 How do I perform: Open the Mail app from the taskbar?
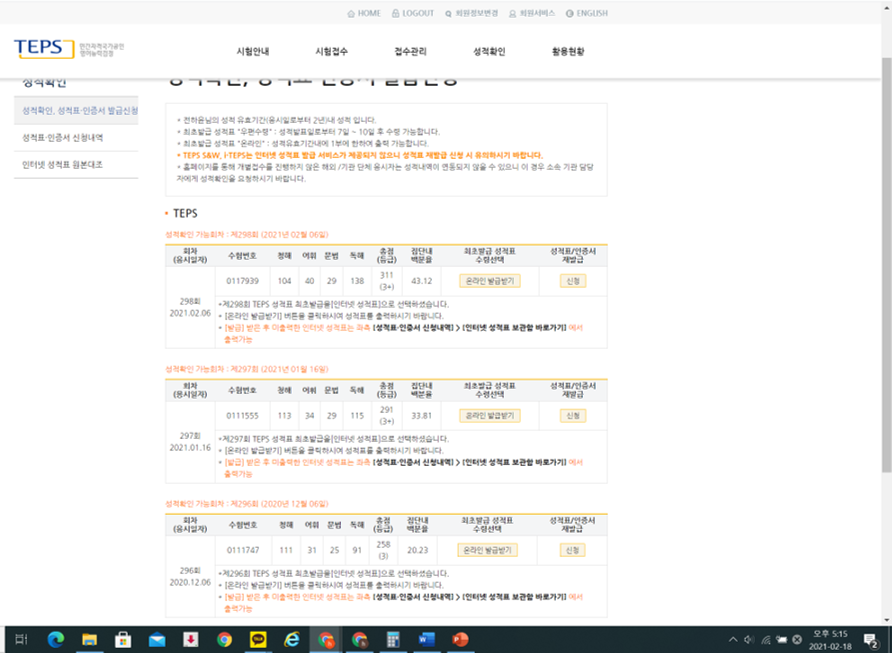[157, 639]
